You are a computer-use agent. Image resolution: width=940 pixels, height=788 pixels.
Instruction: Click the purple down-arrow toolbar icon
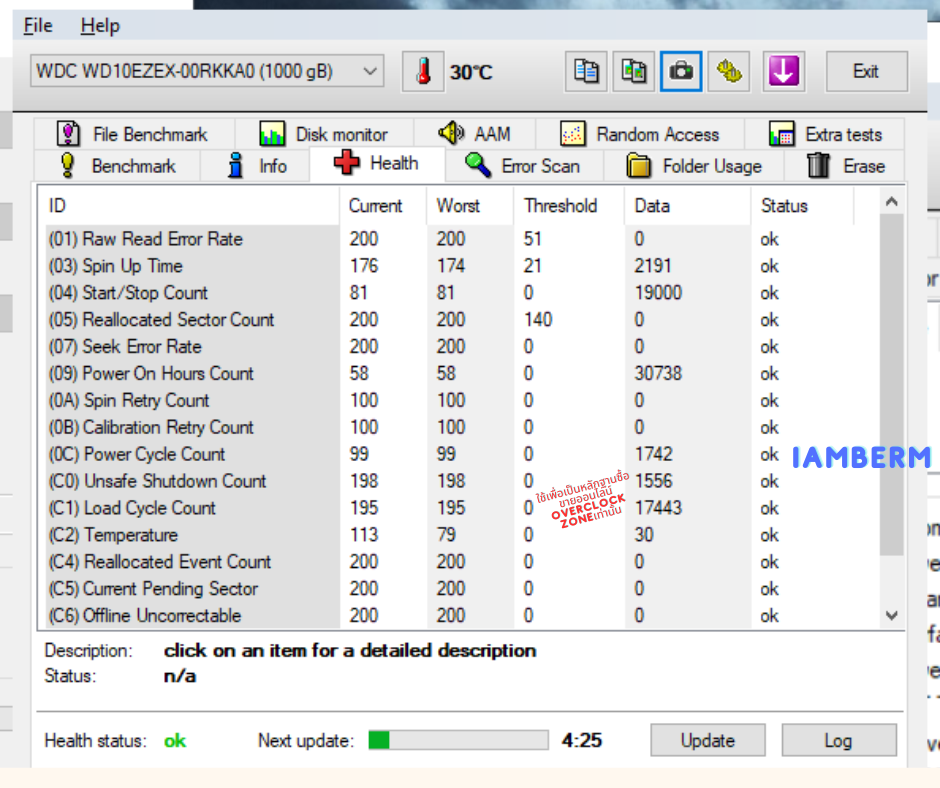pos(784,72)
